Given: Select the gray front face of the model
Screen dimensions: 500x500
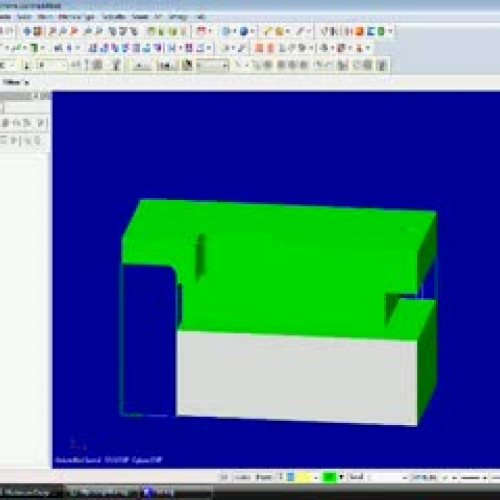Looking at the screenshot, I should click(297, 378).
